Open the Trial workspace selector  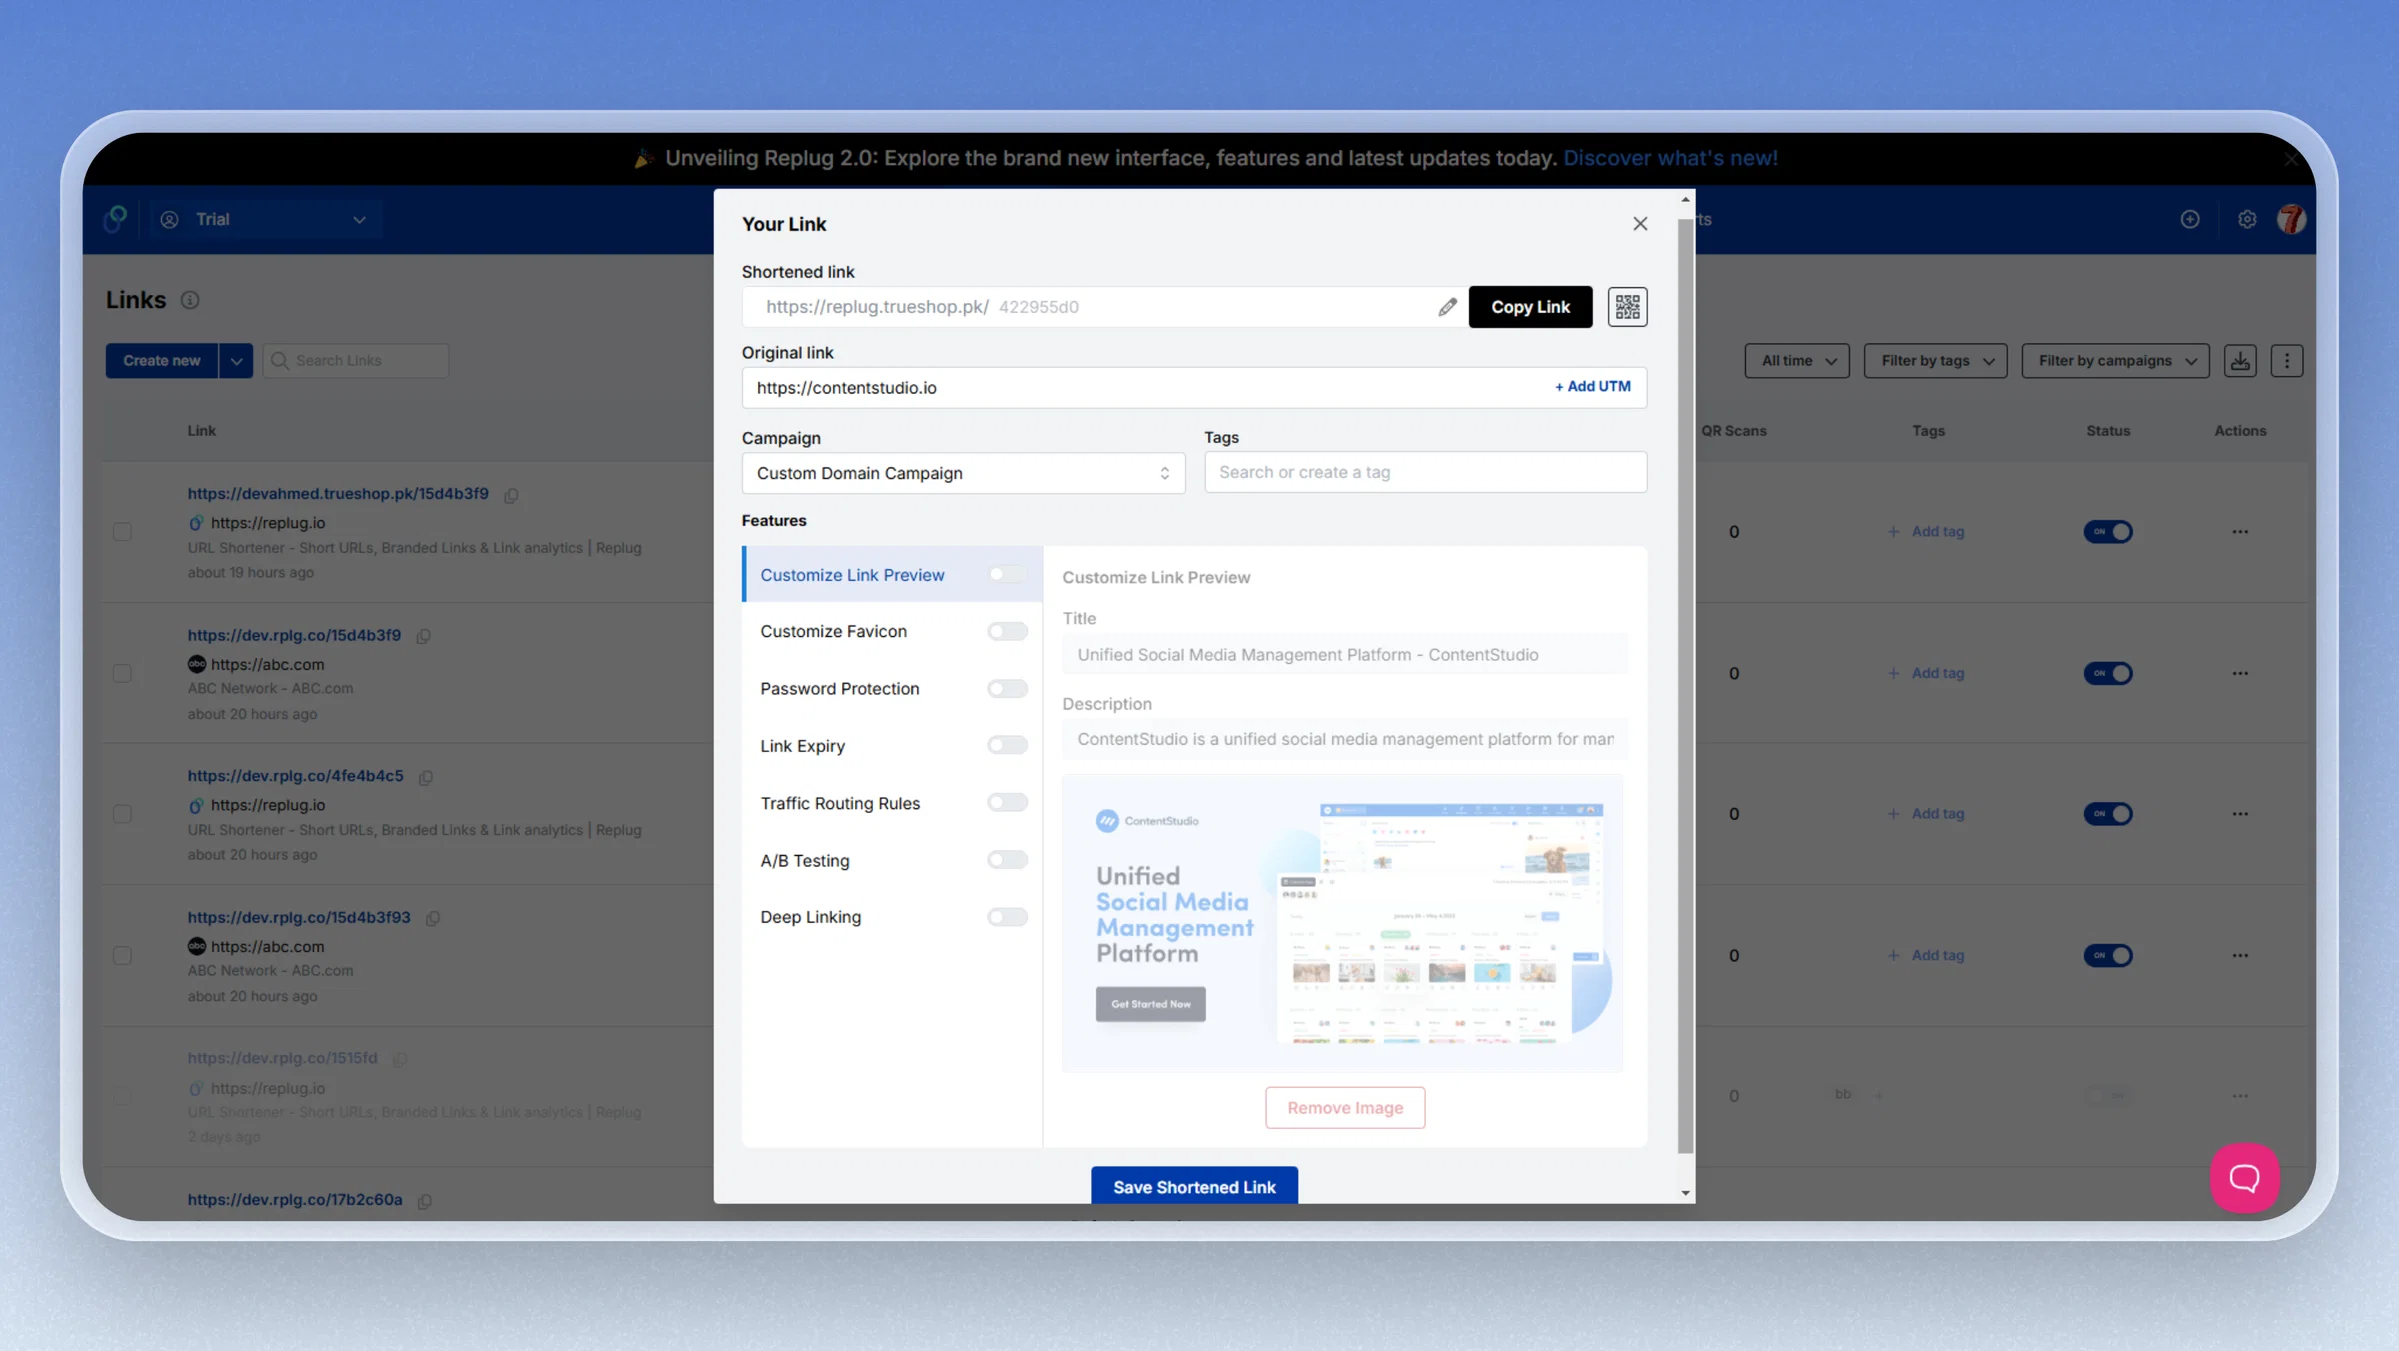[265, 219]
